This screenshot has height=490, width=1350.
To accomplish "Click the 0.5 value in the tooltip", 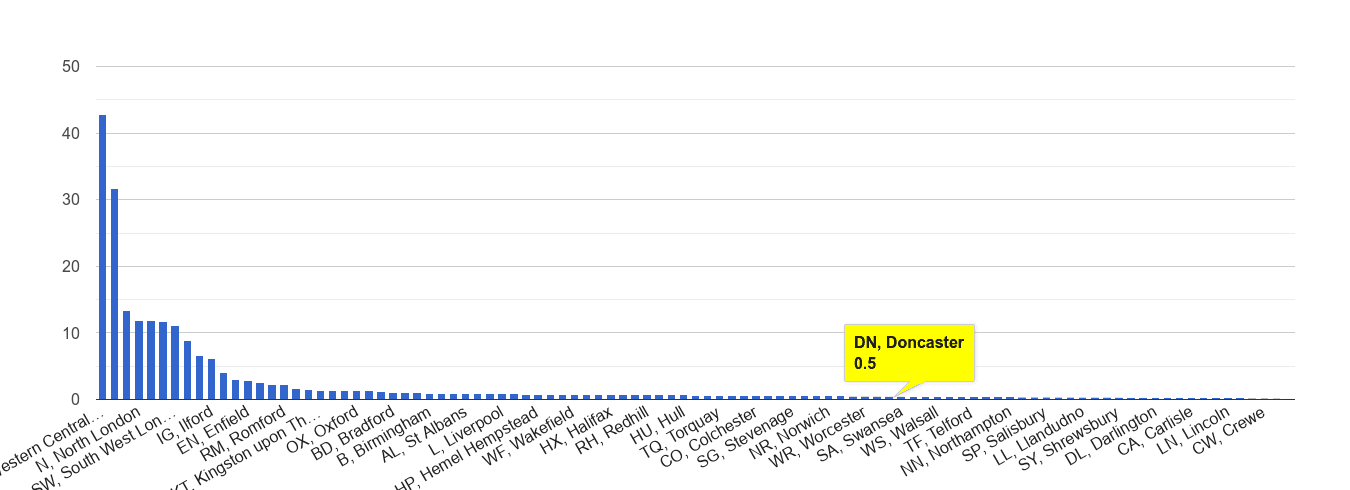I will click(x=865, y=364).
